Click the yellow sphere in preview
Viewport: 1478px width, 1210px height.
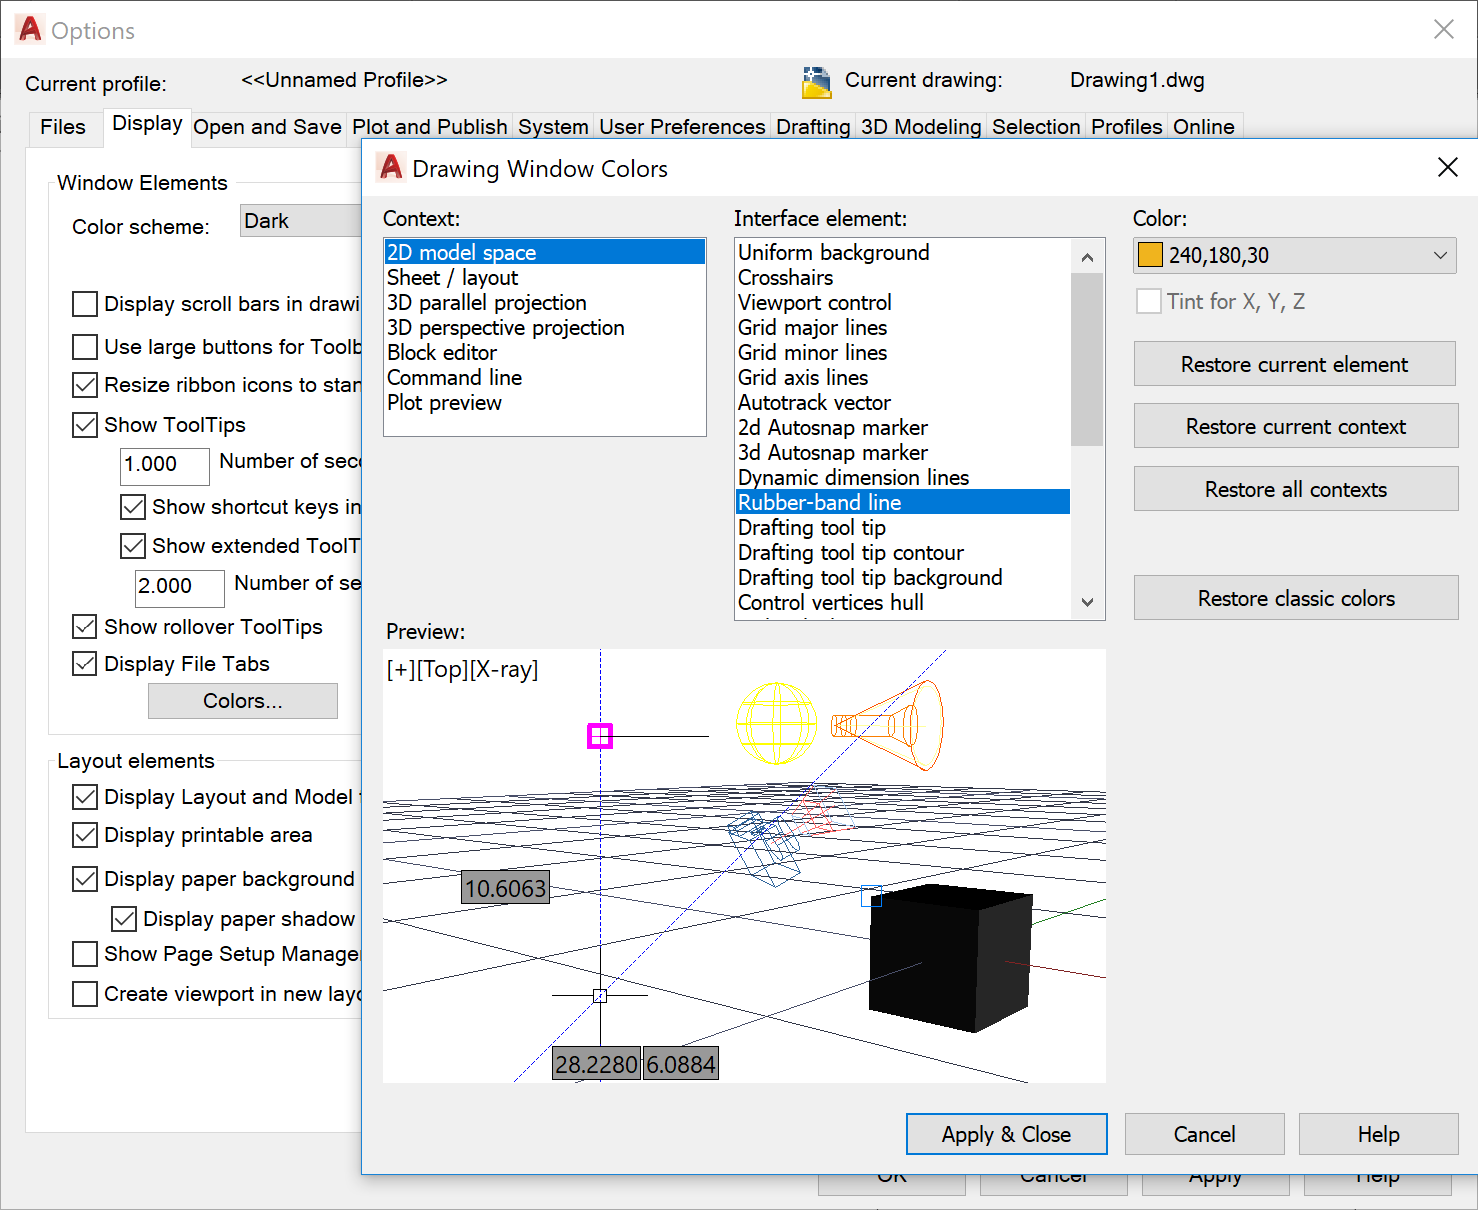(777, 723)
